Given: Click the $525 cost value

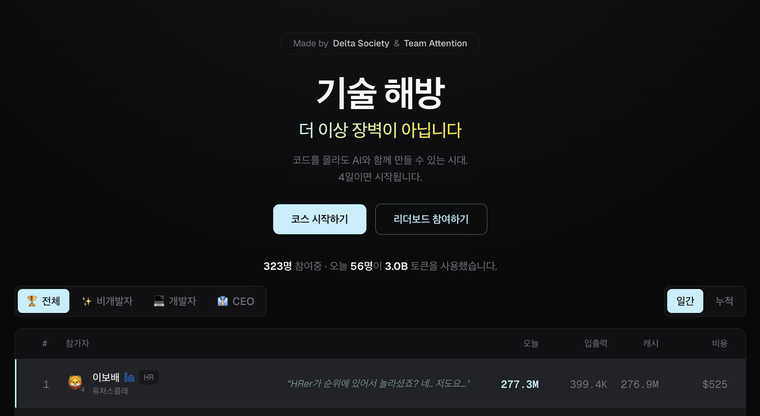Looking at the screenshot, I should pyautogui.click(x=715, y=384).
